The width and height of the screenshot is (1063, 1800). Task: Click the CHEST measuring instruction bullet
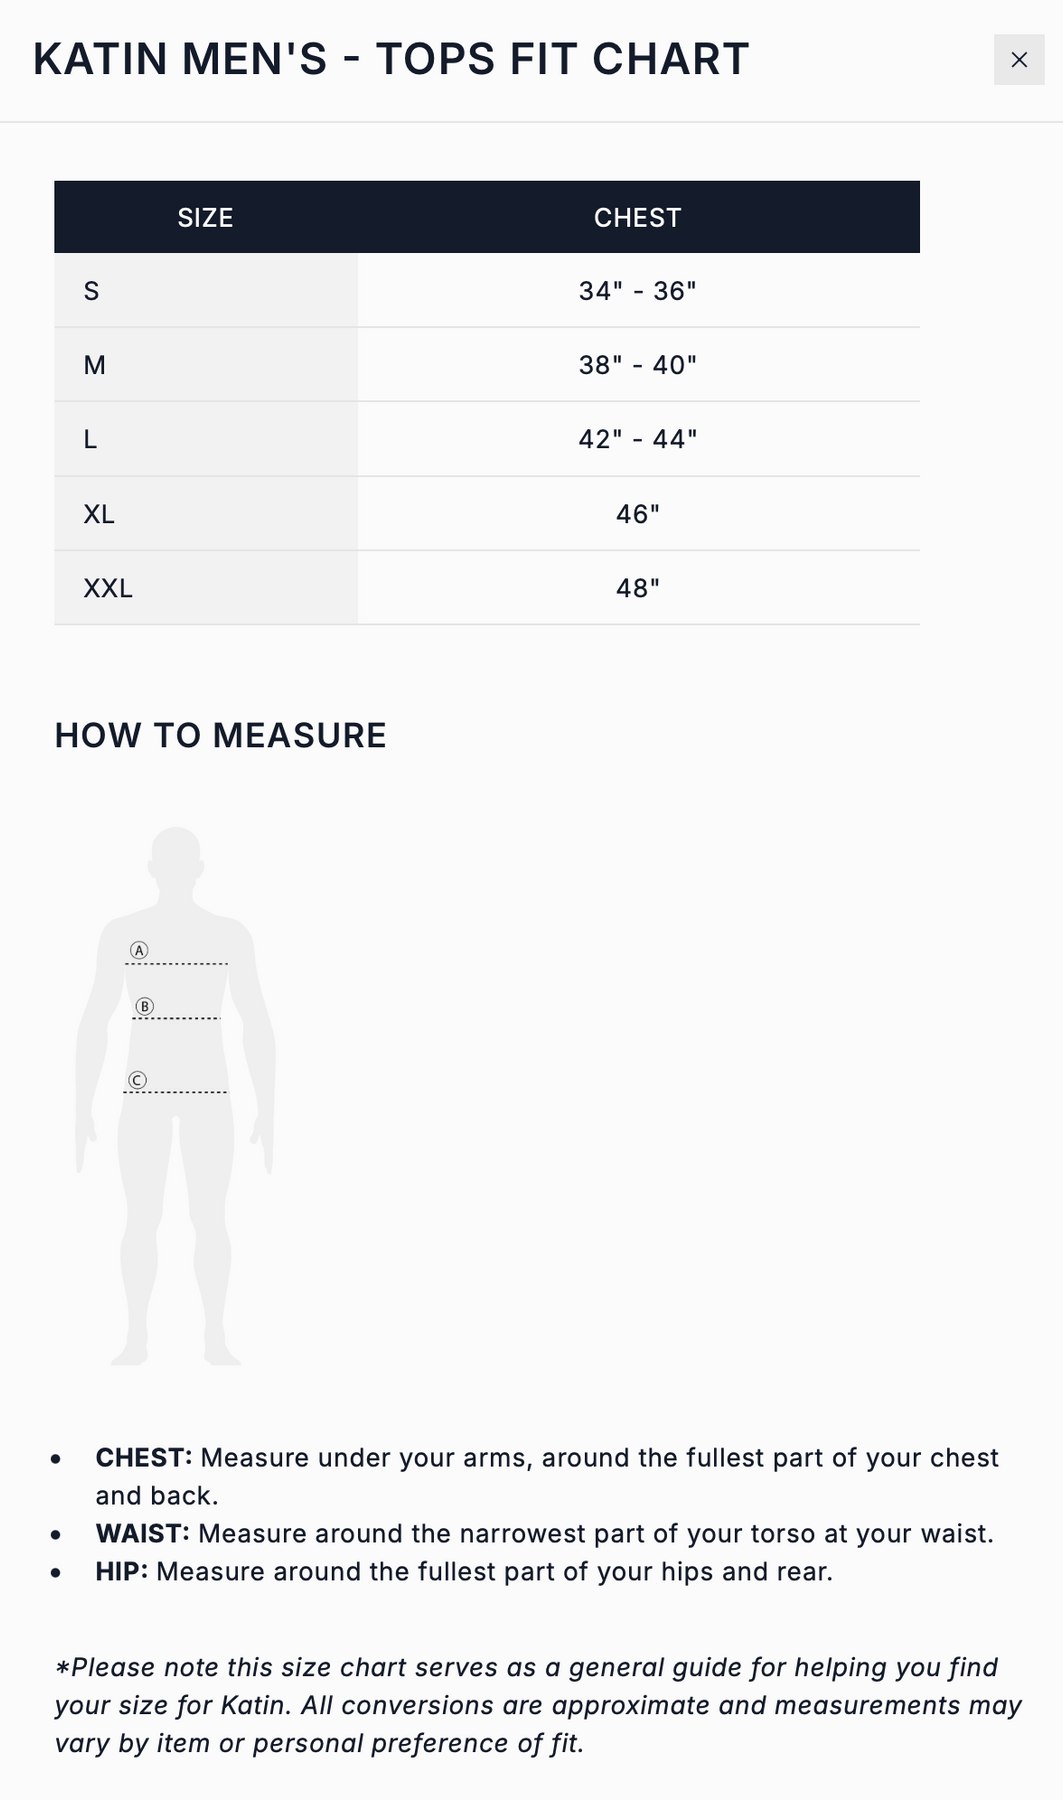coord(547,1477)
